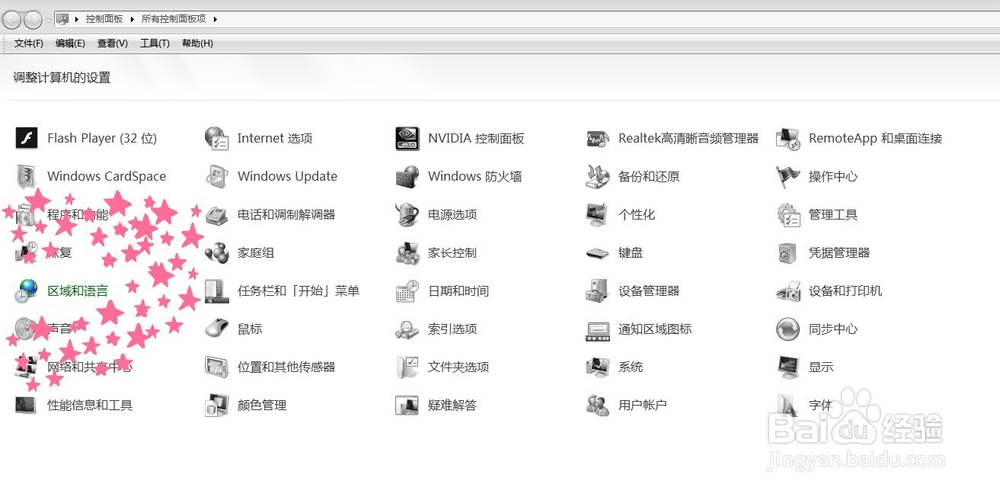This screenshot has width=1000, height=494.
Task: Open the 帮助(H) menu
Action: pyautogui.click(x=197, y=43)
